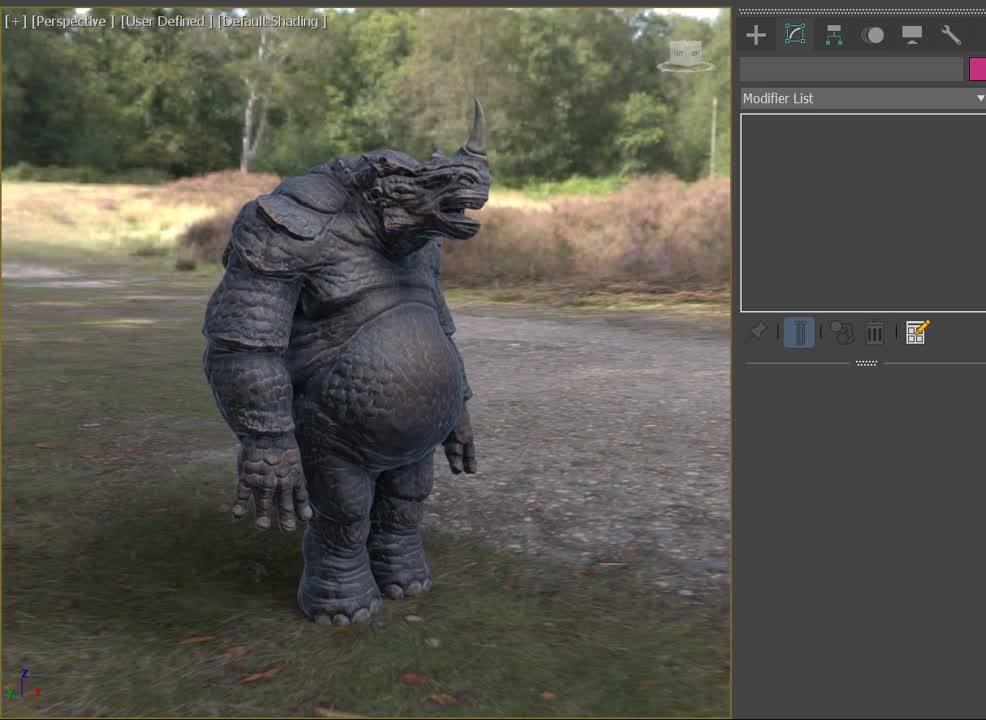Click the panel divider grip handle

(866, 363)
